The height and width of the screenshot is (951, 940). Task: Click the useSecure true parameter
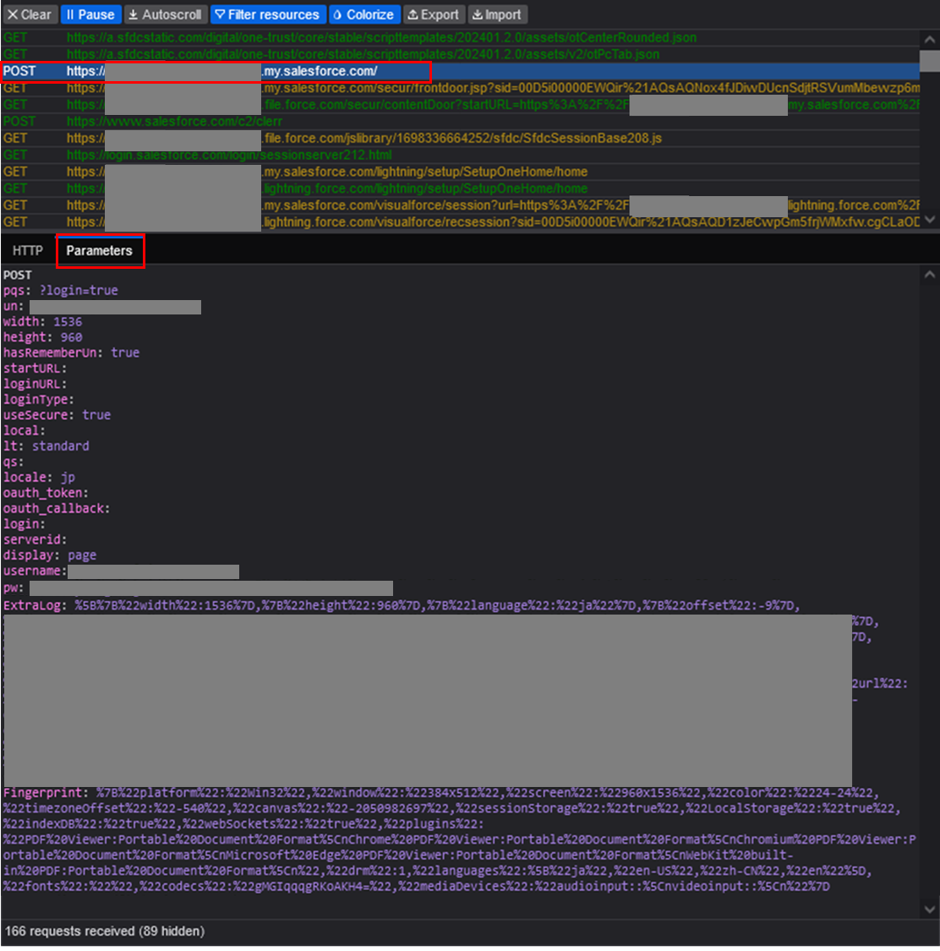click(57, 415)
